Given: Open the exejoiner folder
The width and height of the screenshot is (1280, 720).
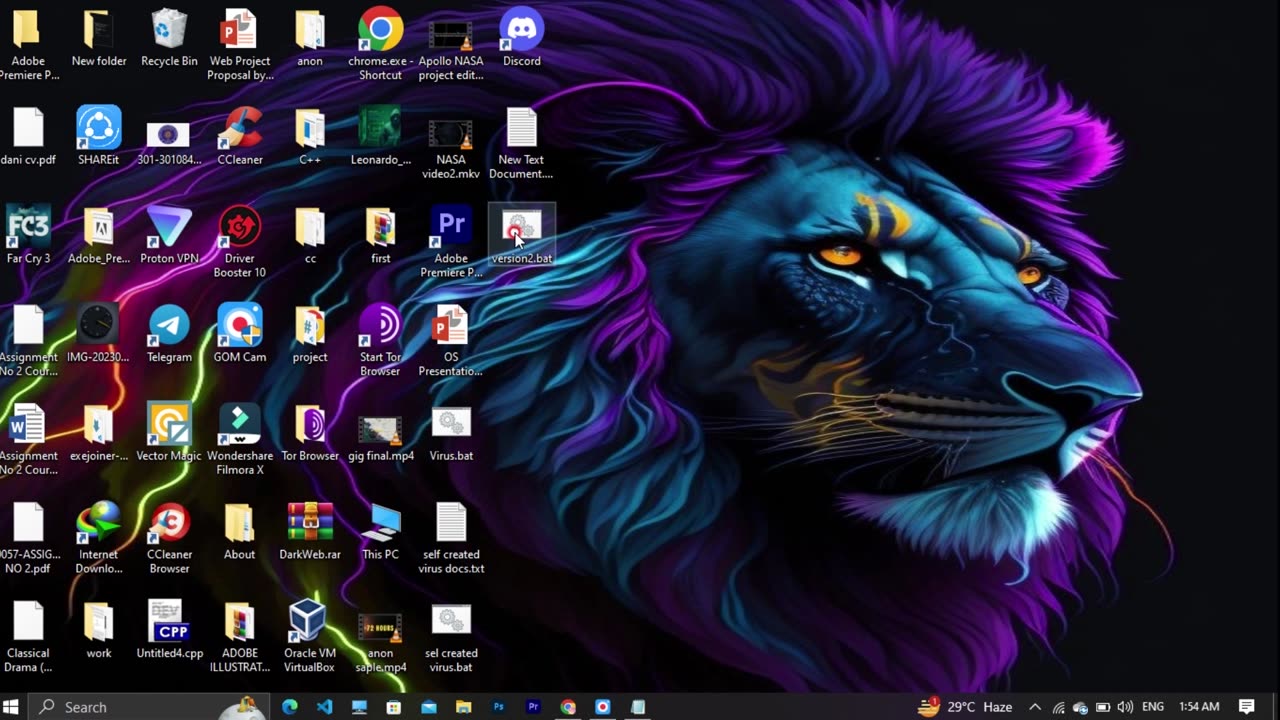Looking at the screenshot, I should pos(99,433).
